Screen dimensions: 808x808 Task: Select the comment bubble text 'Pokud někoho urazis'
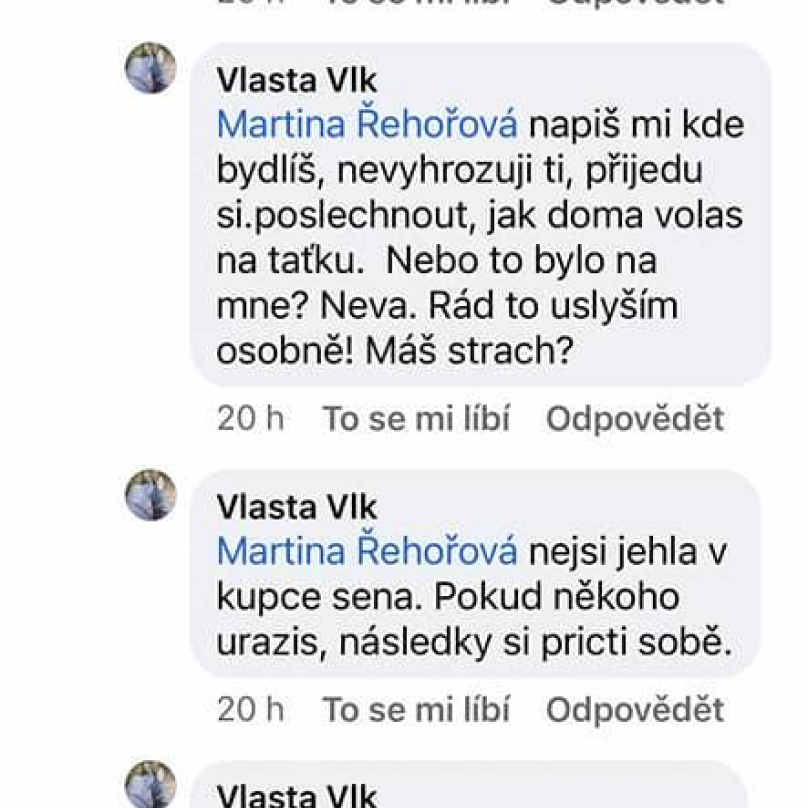[447, 619]
